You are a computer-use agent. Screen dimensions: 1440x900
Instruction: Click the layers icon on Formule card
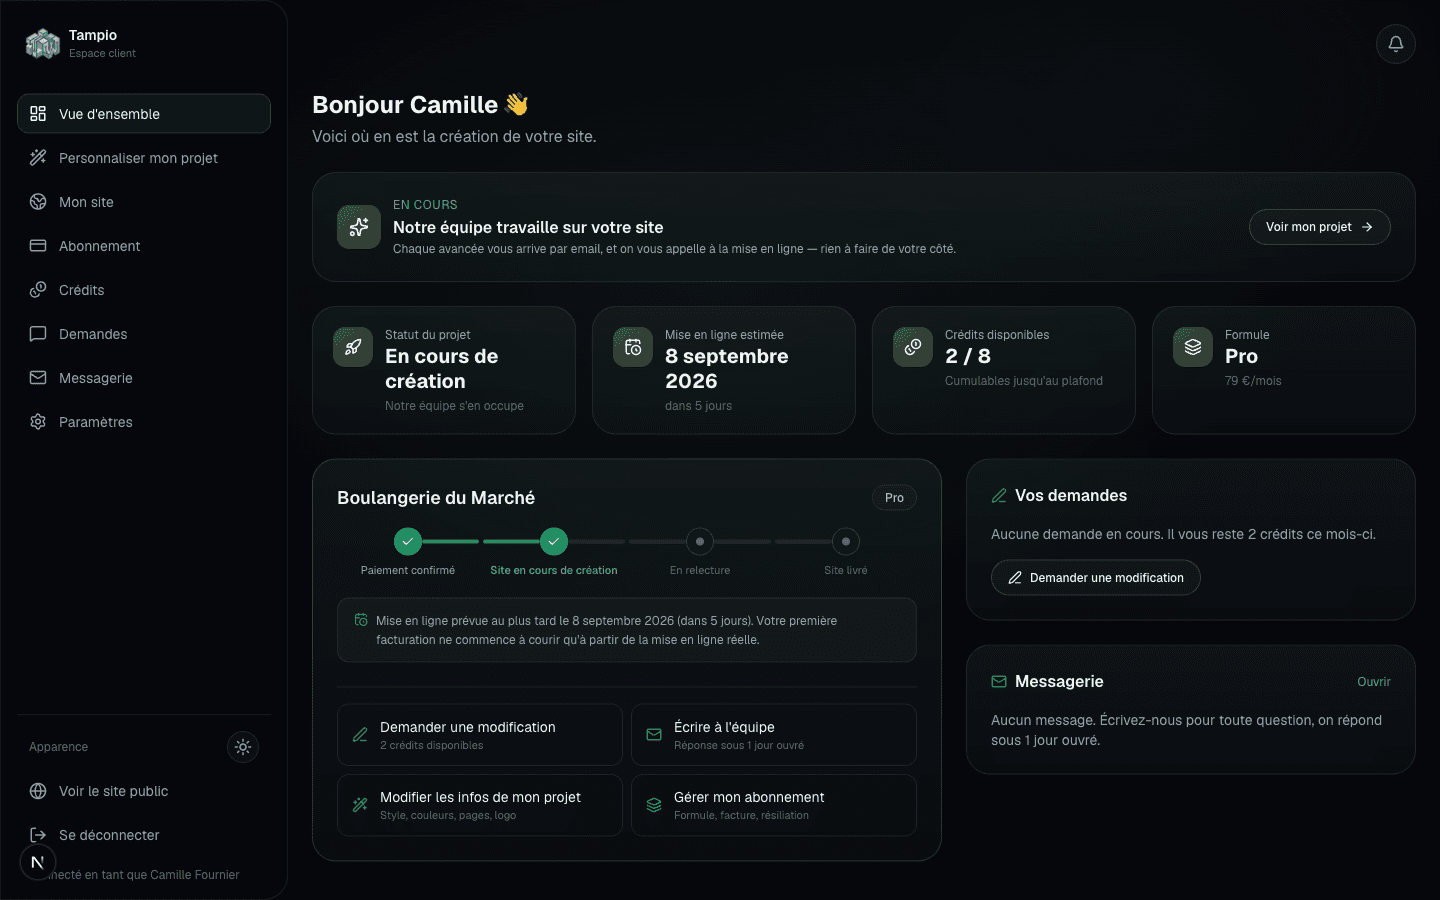click(1193, 347)
